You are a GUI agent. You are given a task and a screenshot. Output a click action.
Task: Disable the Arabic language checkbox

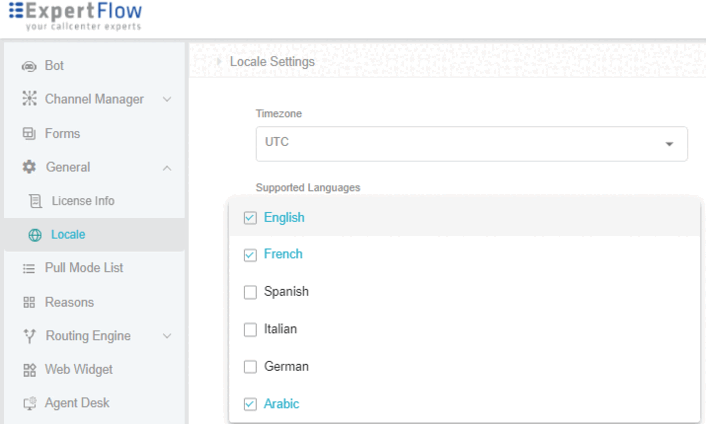(250, 404)
